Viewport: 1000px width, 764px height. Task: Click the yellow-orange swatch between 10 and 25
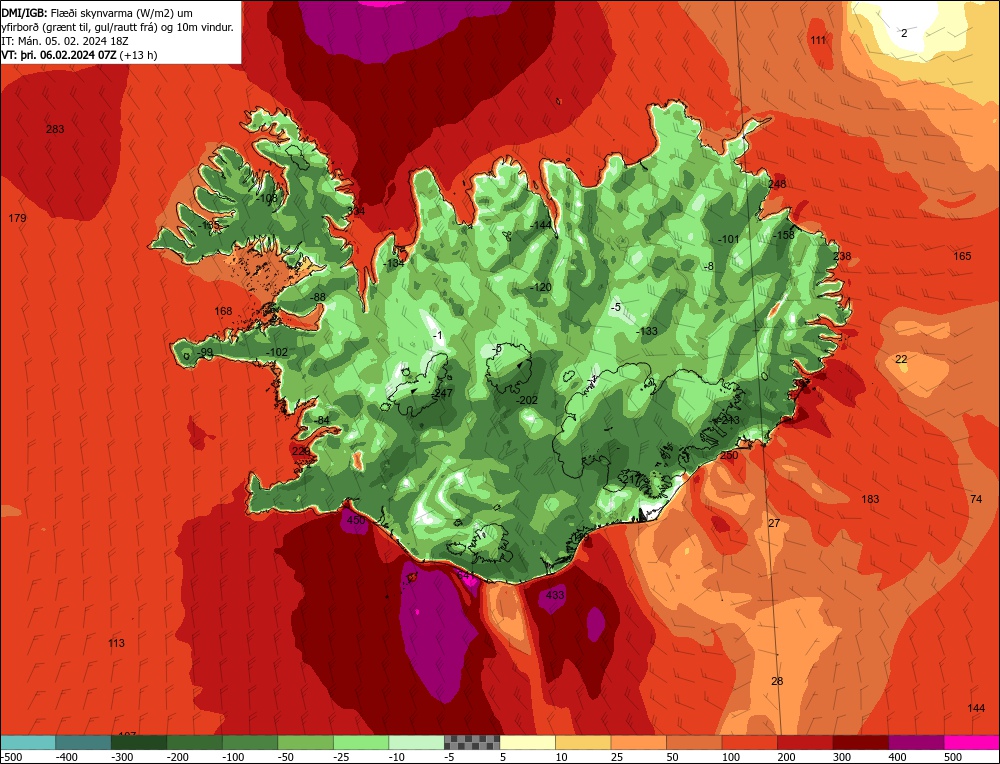(583, 742)
